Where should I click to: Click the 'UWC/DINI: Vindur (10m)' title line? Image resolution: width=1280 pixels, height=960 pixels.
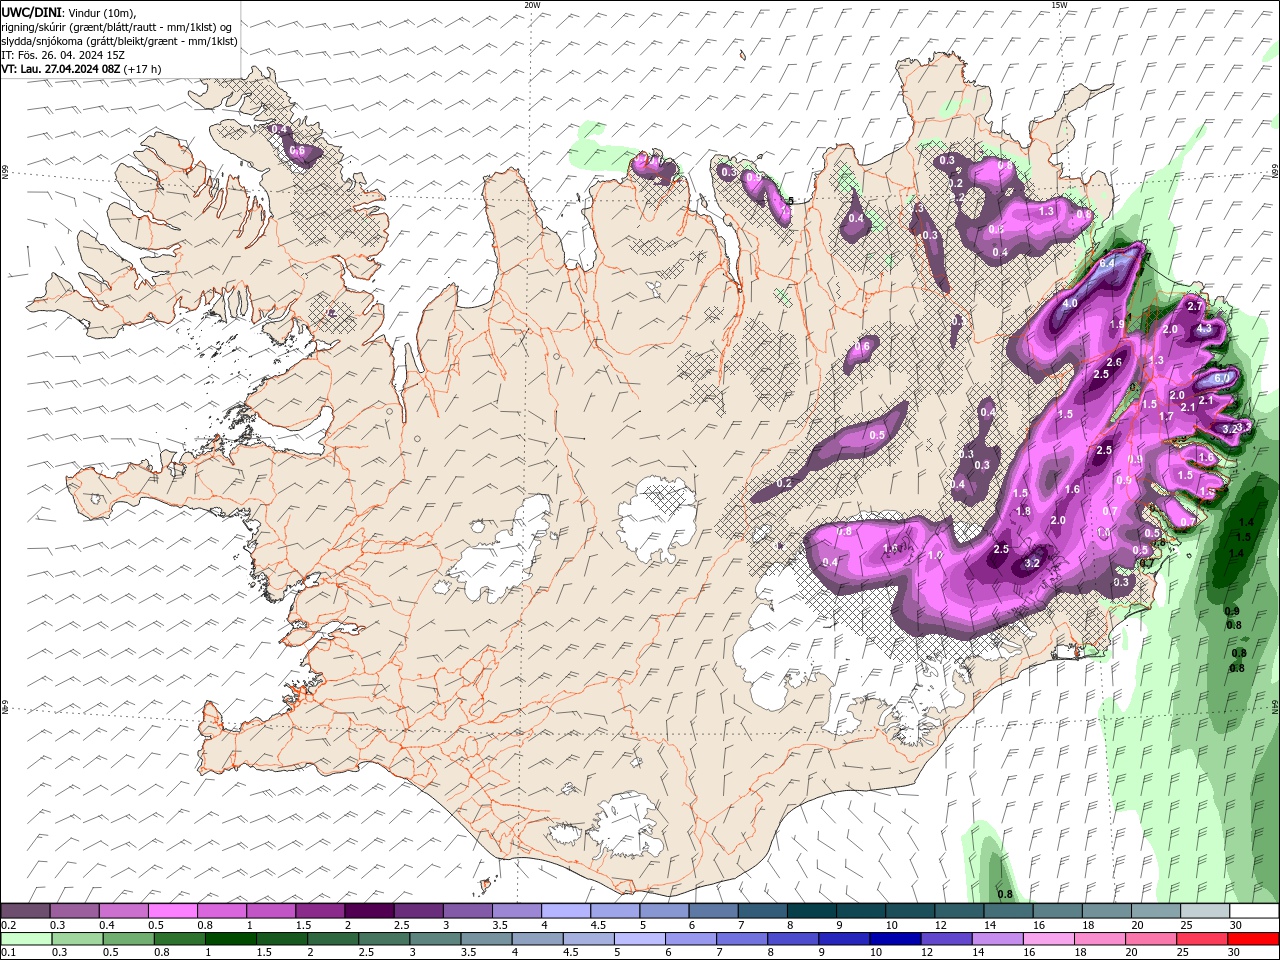pos(68,12)
